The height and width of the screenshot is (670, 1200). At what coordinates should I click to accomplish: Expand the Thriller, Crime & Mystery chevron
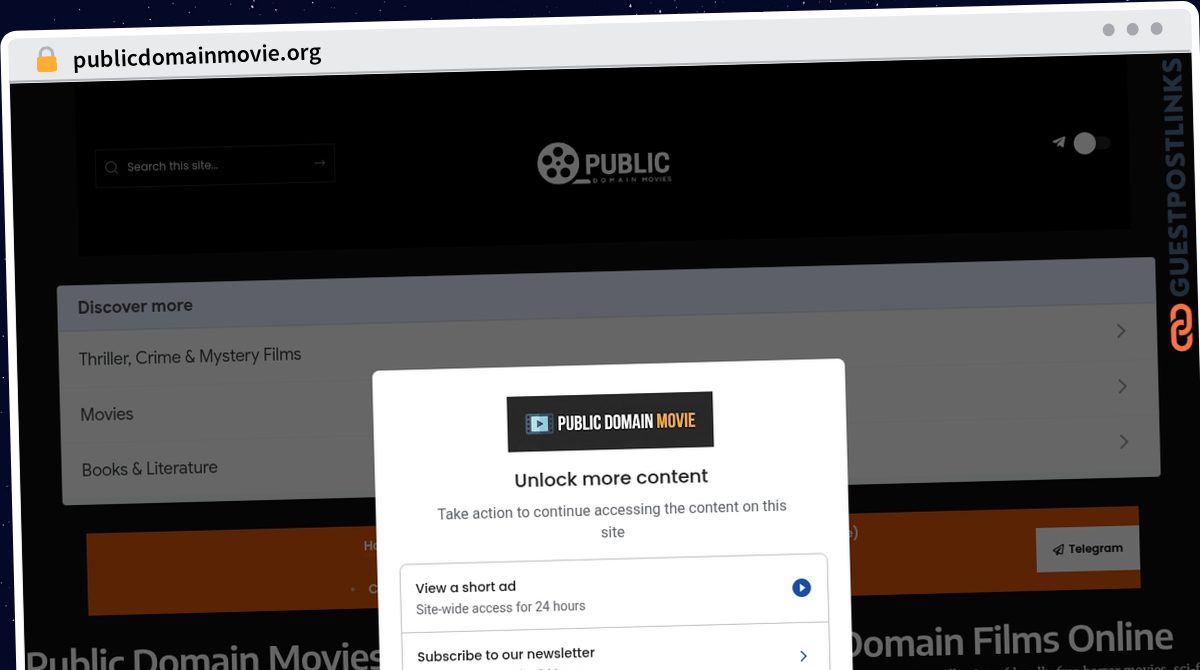pos(1121,331)
